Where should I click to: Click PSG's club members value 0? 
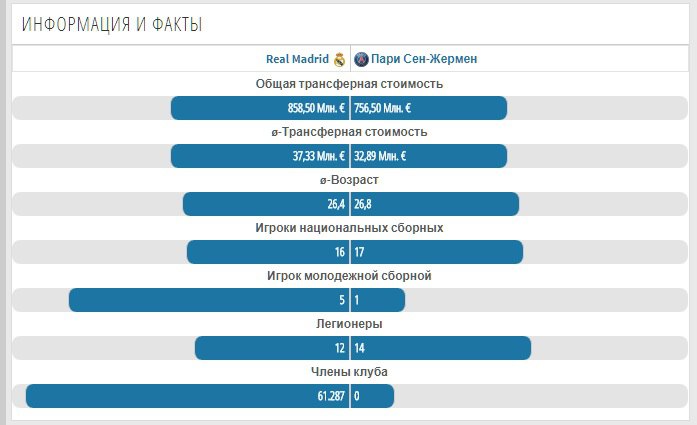[x=357, y=396]
